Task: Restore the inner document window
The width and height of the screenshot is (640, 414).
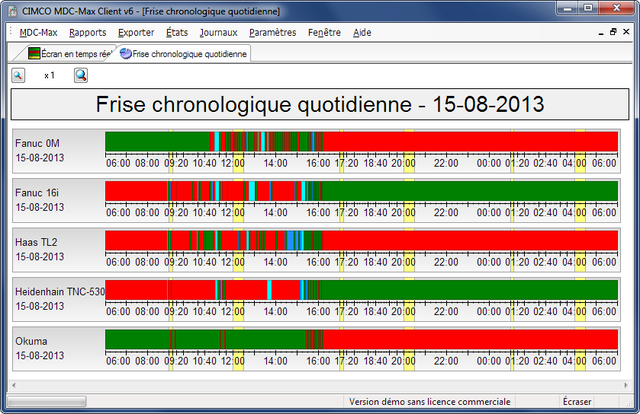Action: tap(613, 32)
